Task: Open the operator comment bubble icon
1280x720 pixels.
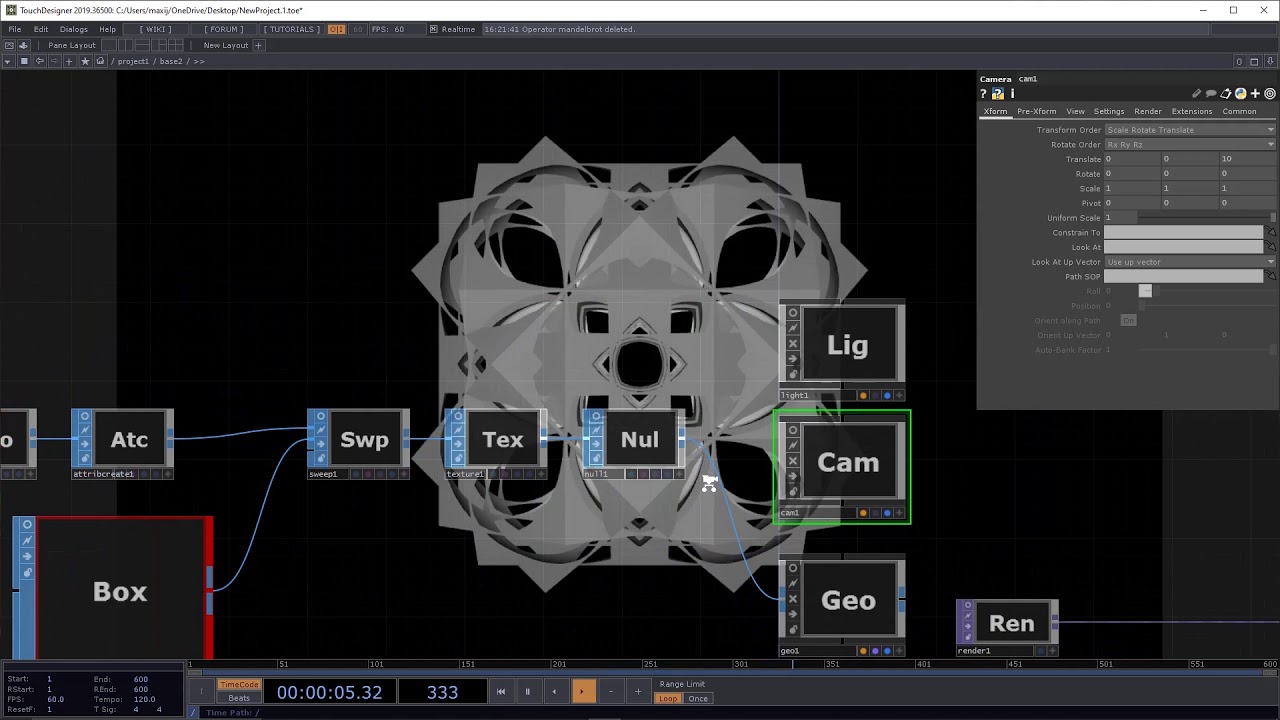Action: tap(1211, 94)
